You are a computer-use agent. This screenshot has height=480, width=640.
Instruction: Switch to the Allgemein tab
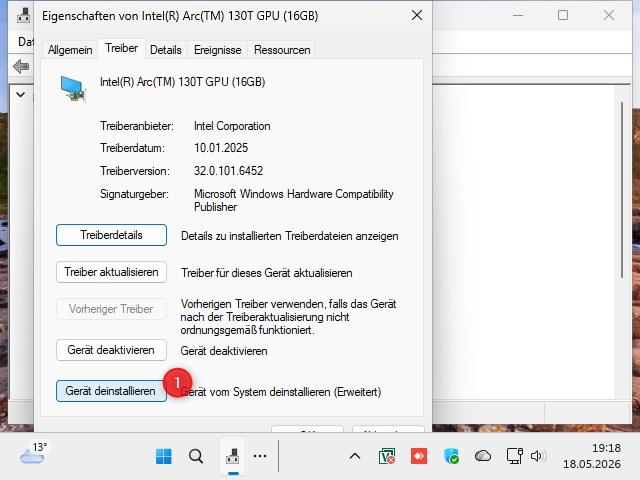coord(70,50)
